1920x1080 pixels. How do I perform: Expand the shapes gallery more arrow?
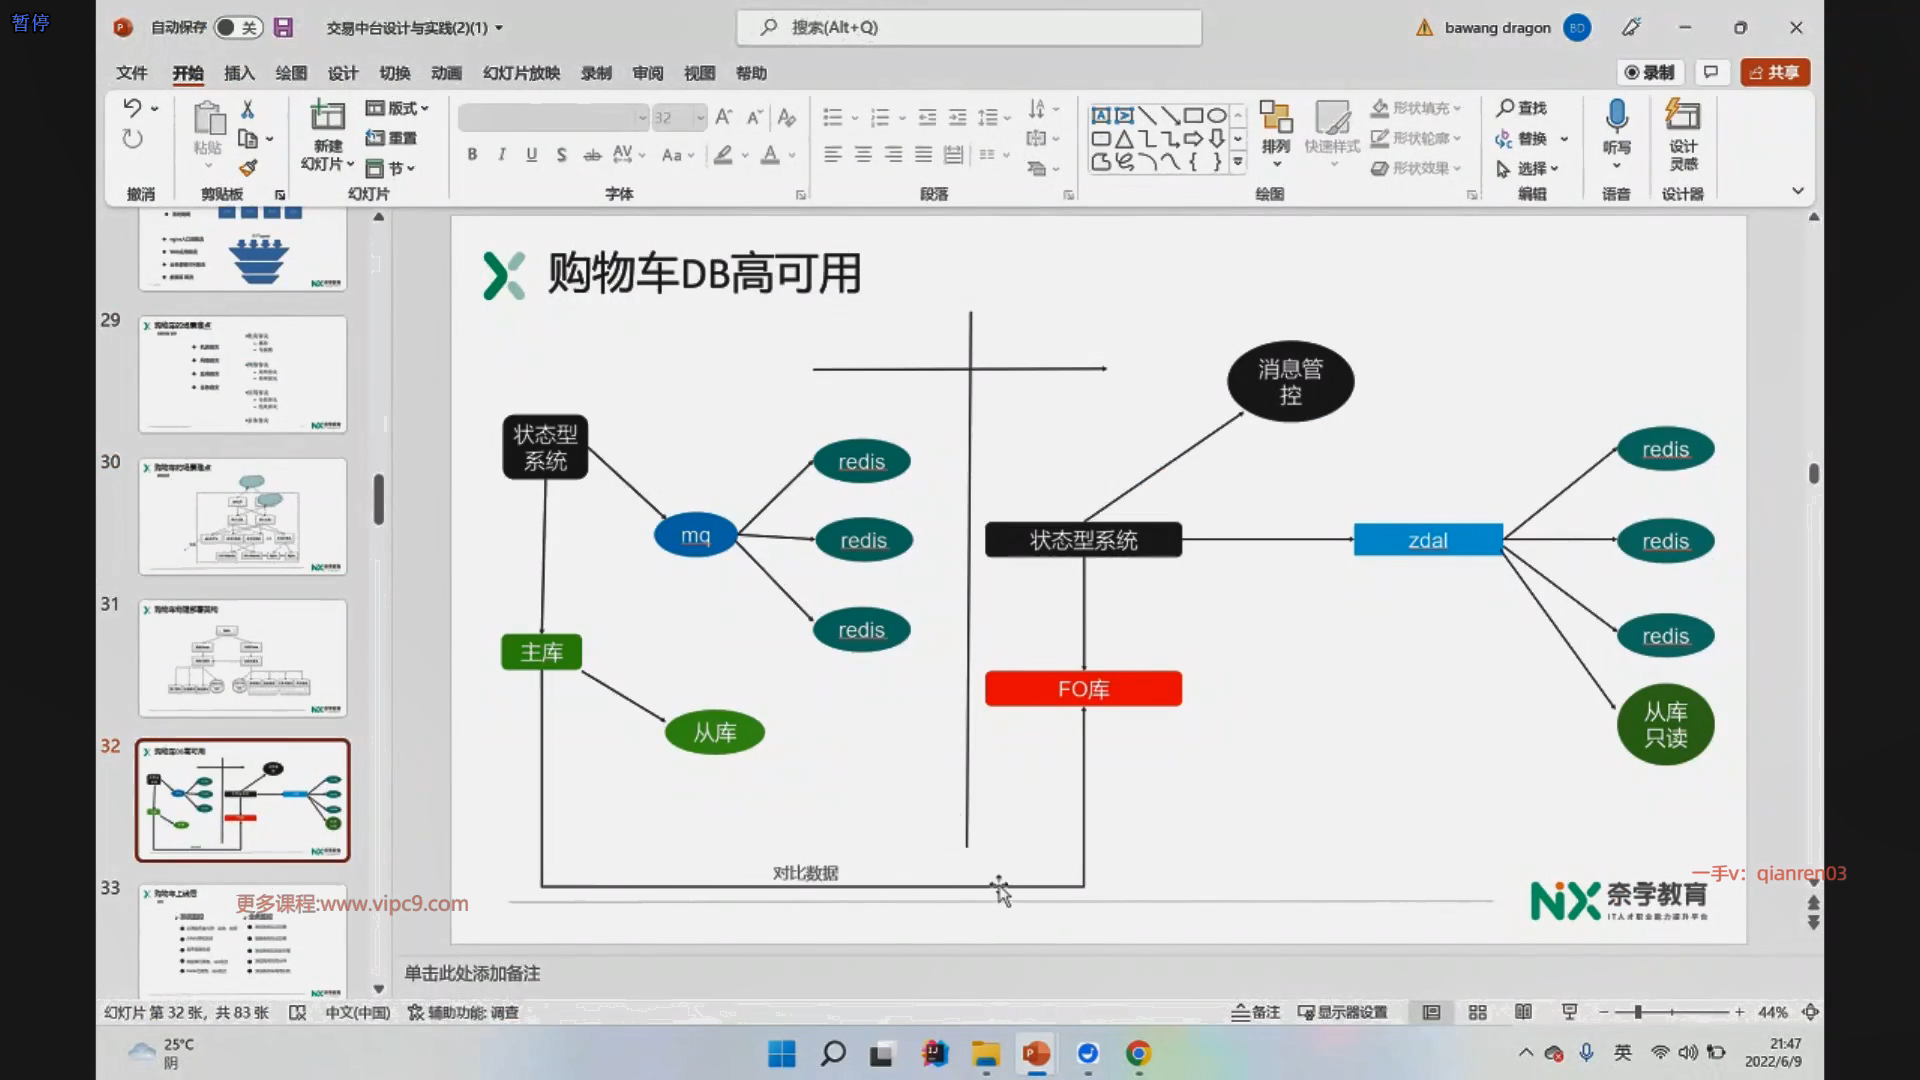[x=1238, y=162]
